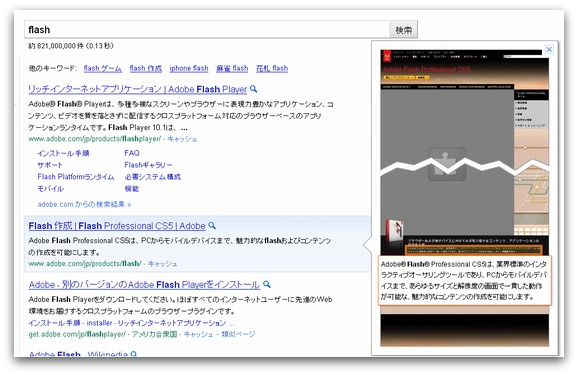578x375 pixels.
Task: Open the 'iphone flash' related keyword link
Action: click(189, 68)
